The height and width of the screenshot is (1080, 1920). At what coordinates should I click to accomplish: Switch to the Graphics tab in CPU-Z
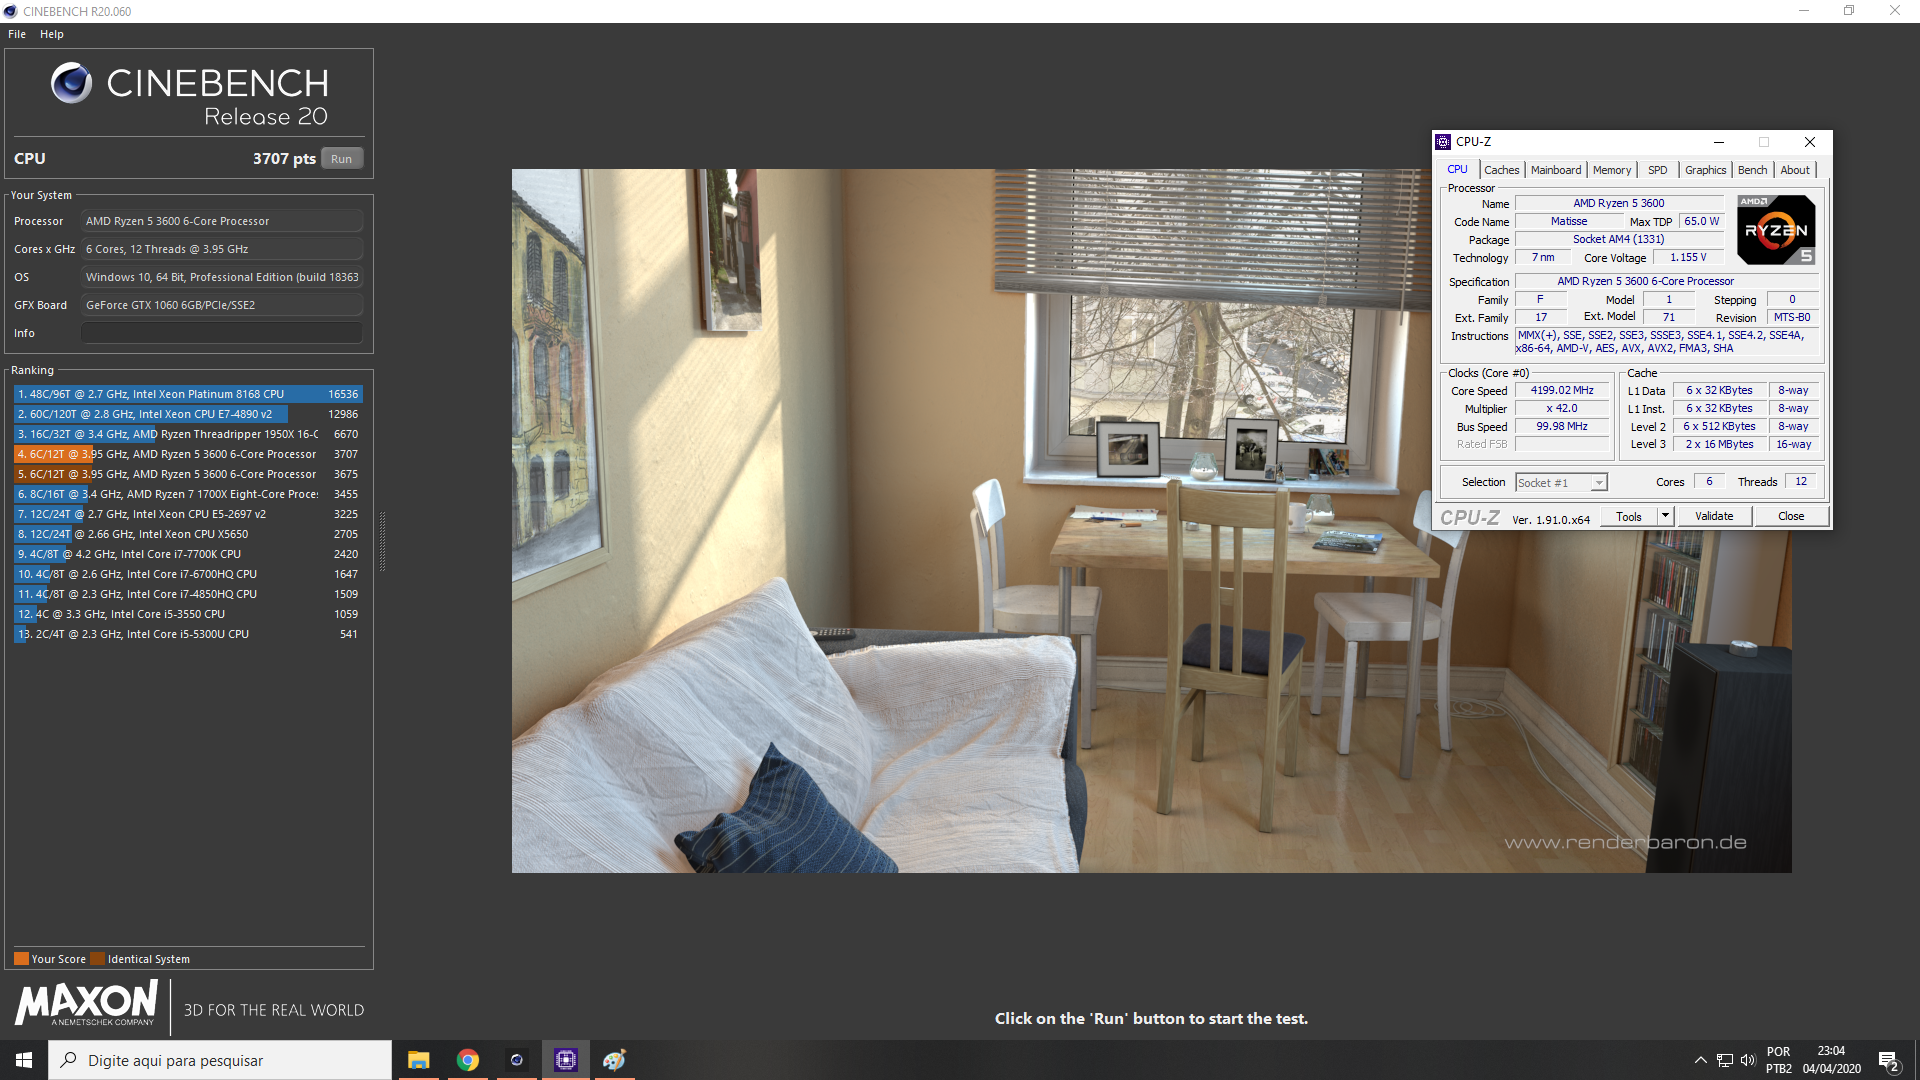(x=1705, y=170)
